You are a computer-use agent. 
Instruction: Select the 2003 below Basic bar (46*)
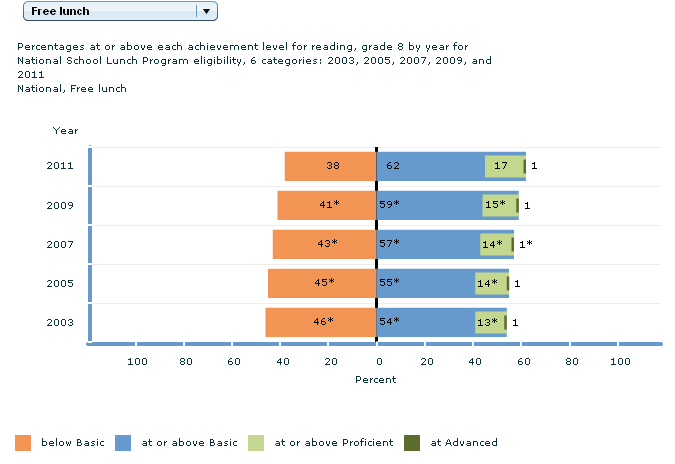[x=321, y=322]
